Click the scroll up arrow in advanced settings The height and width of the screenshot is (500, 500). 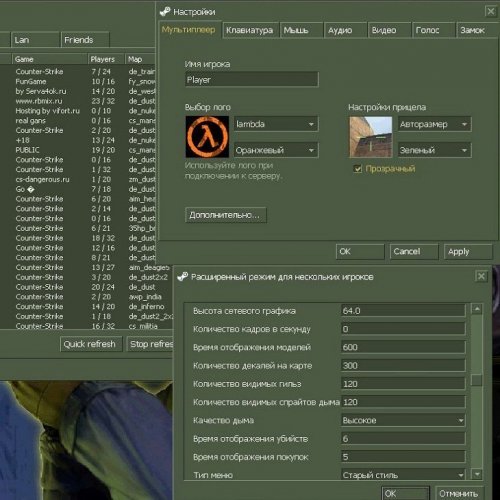pos(477,309)
